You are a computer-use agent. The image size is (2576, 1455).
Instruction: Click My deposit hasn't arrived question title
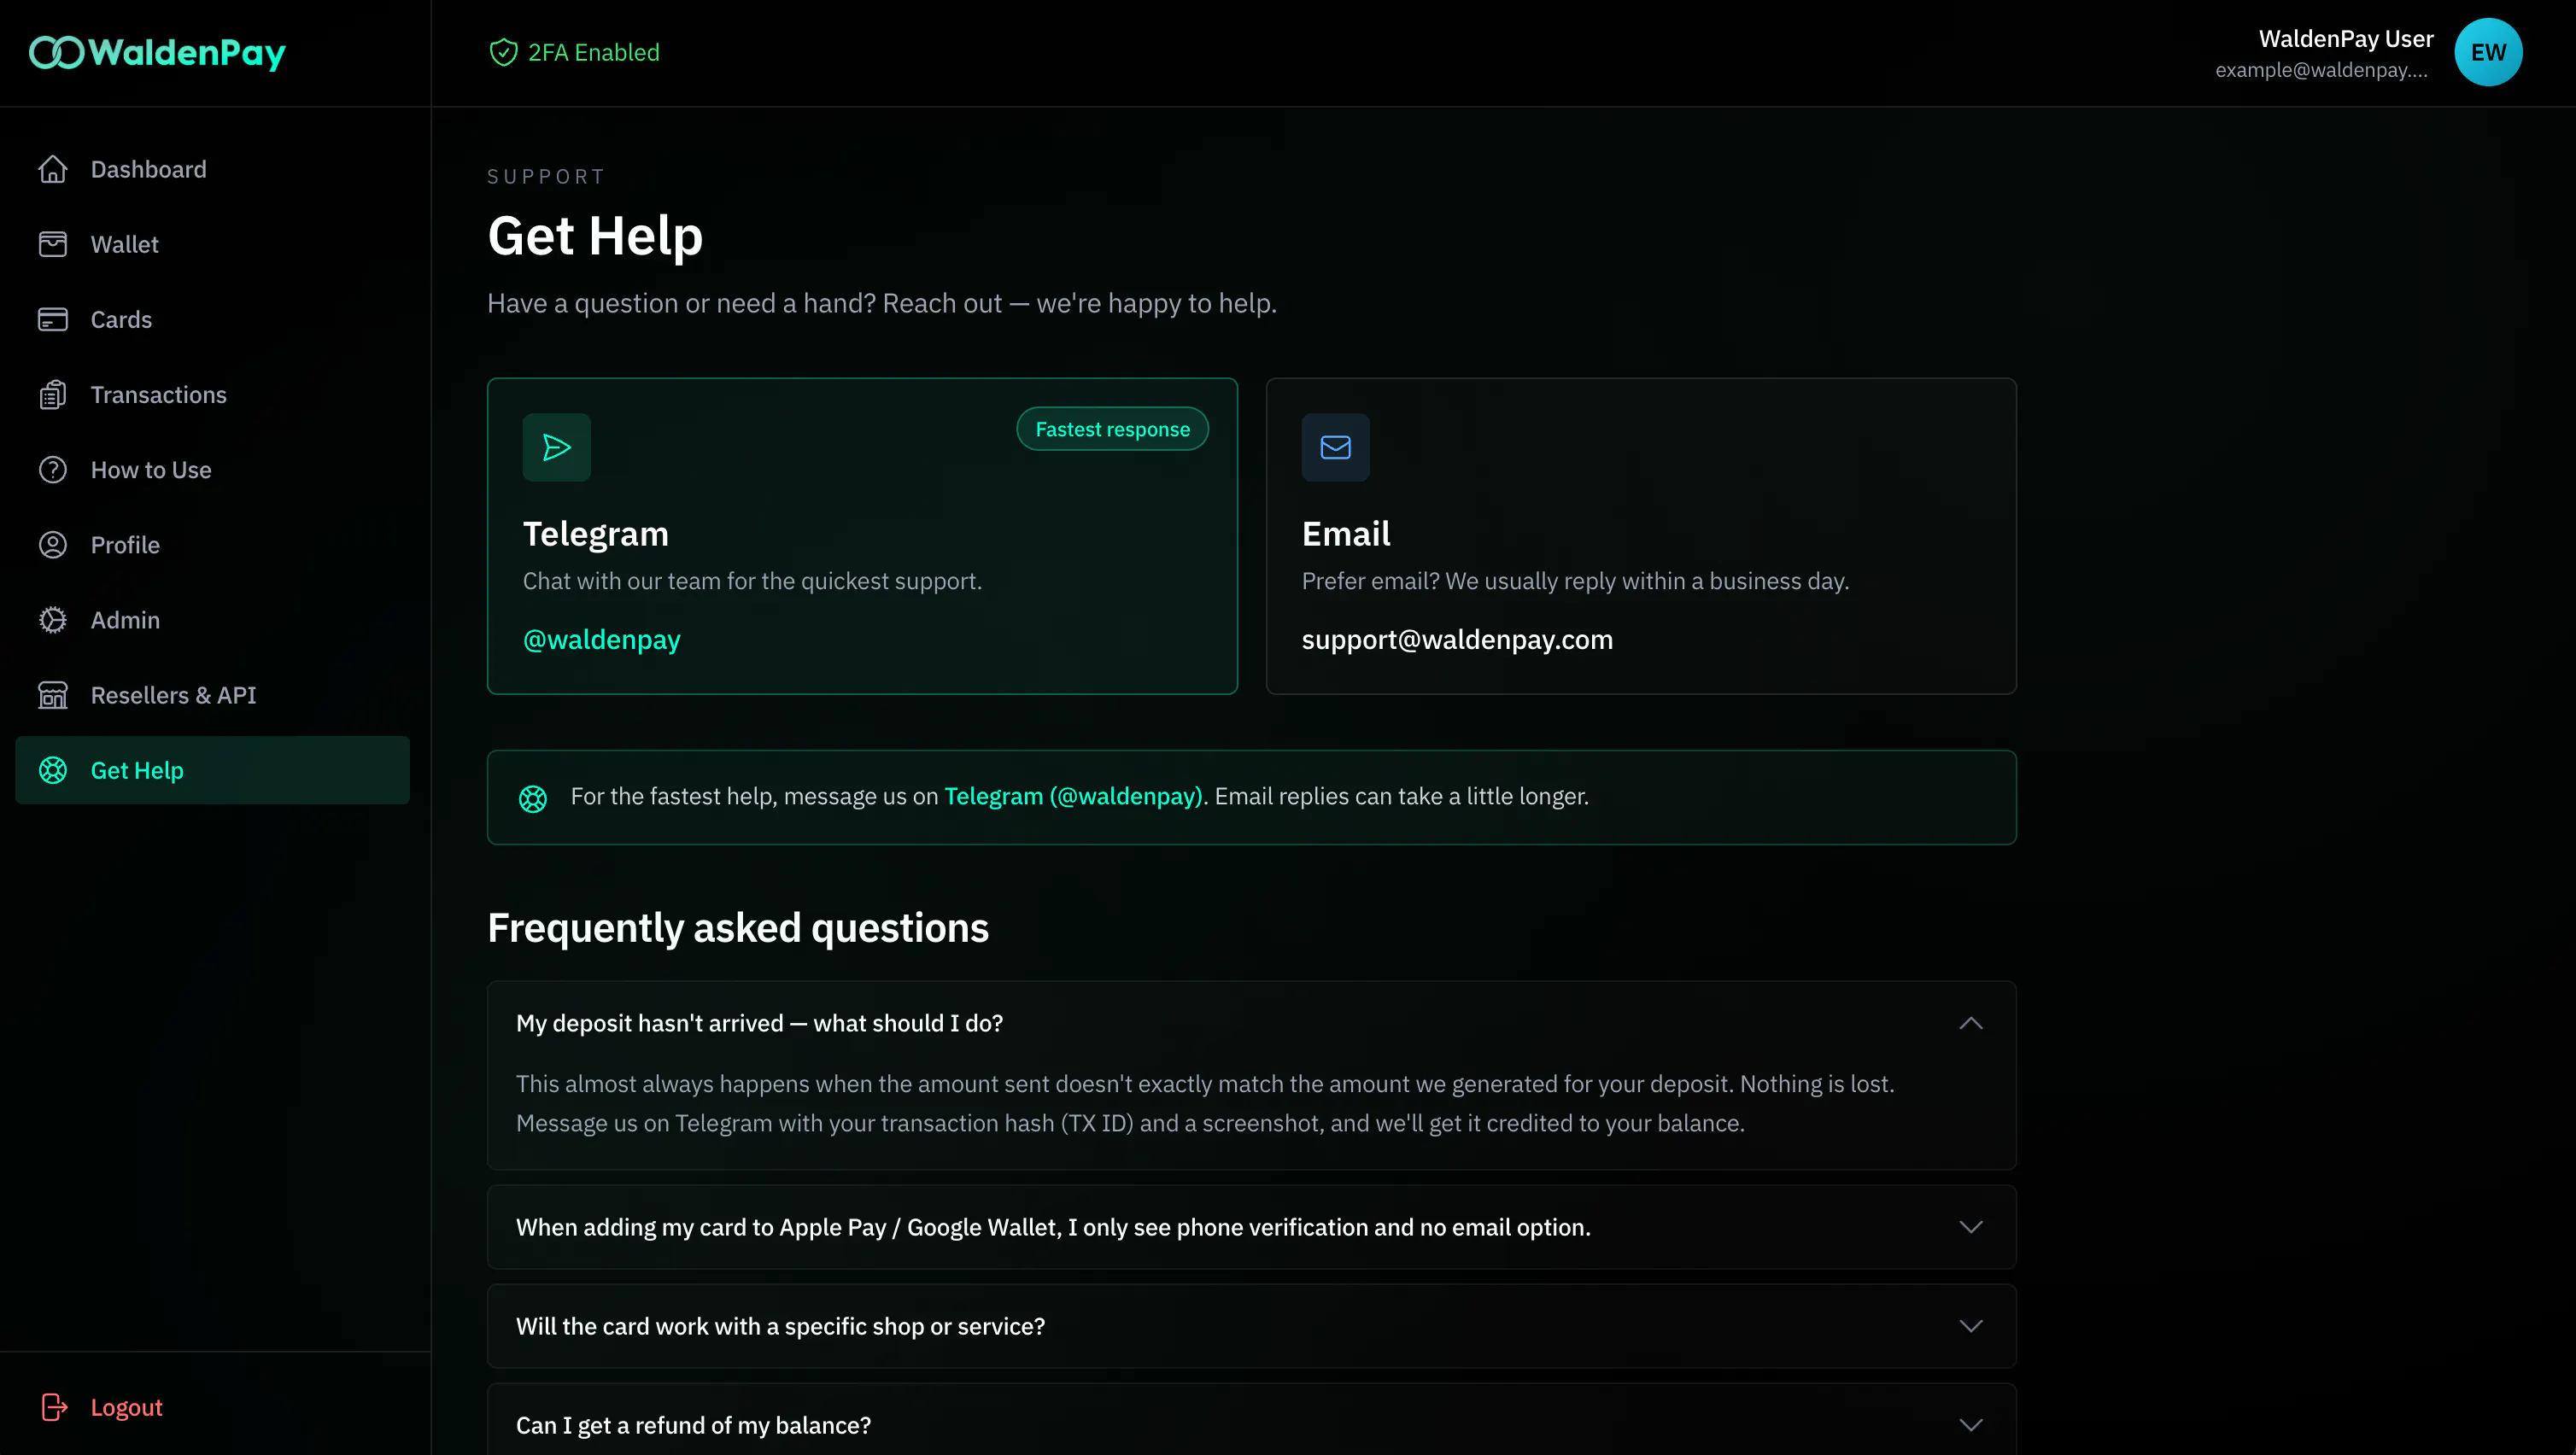point(759,1023)
